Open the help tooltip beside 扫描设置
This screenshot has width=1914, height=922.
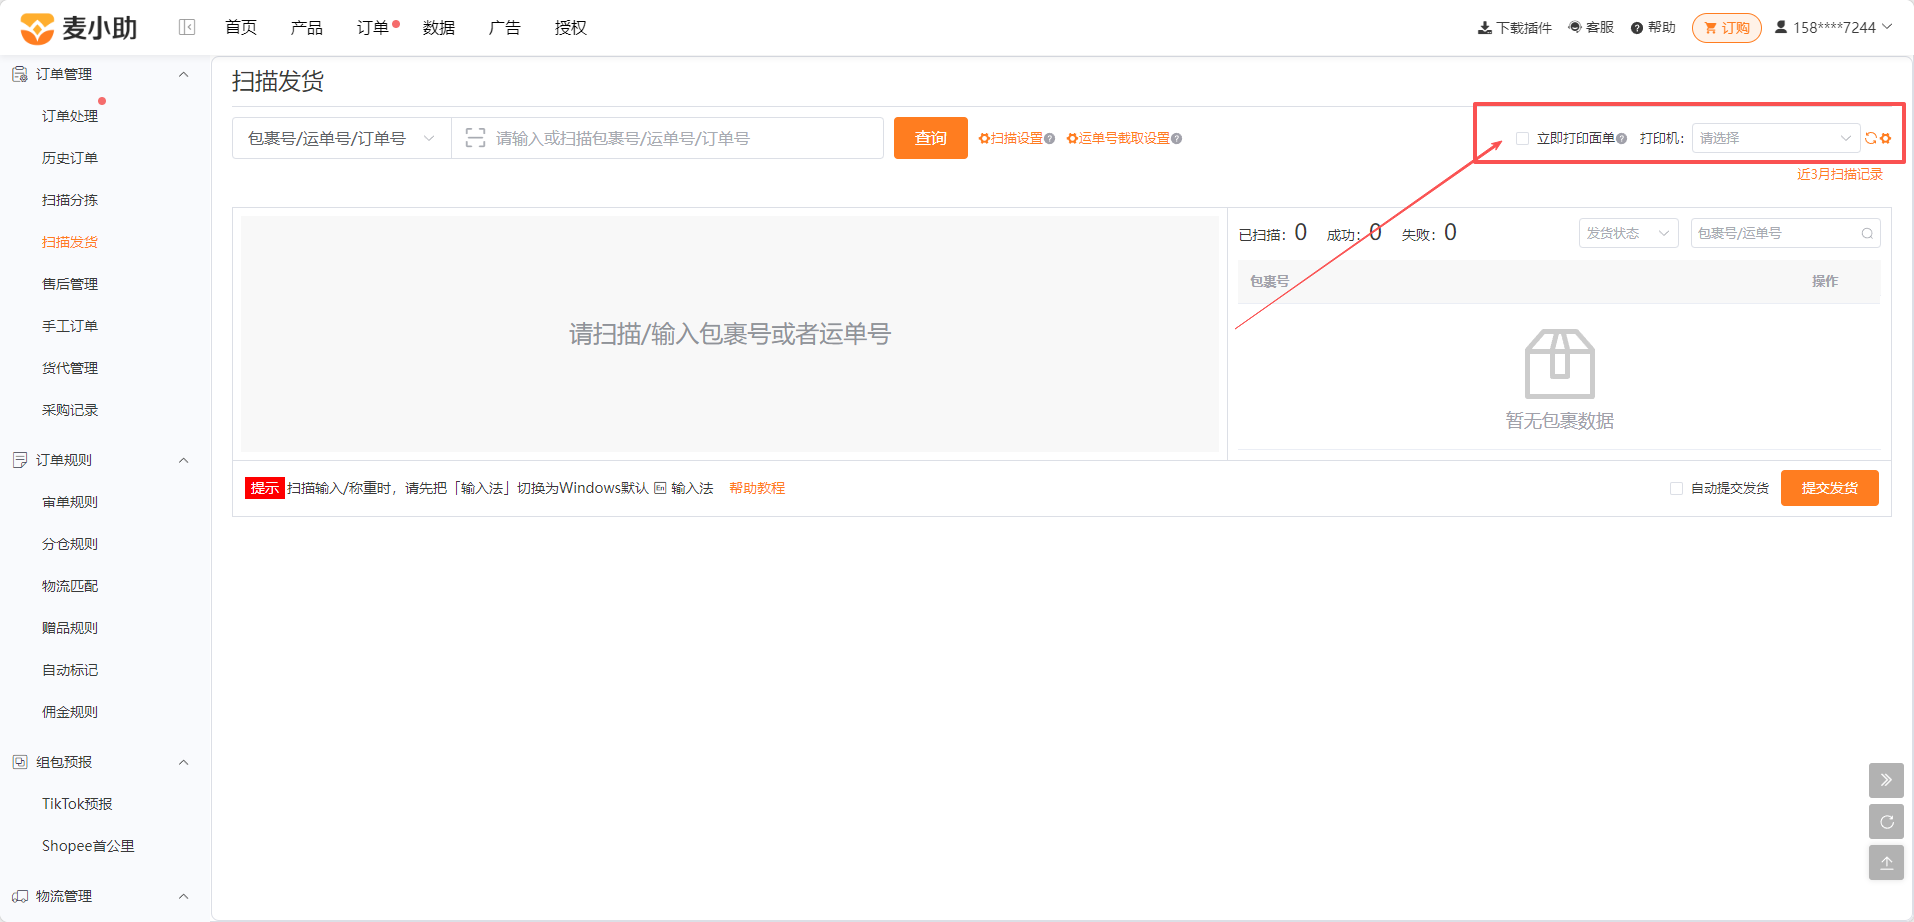click(x=1049, y=139)
